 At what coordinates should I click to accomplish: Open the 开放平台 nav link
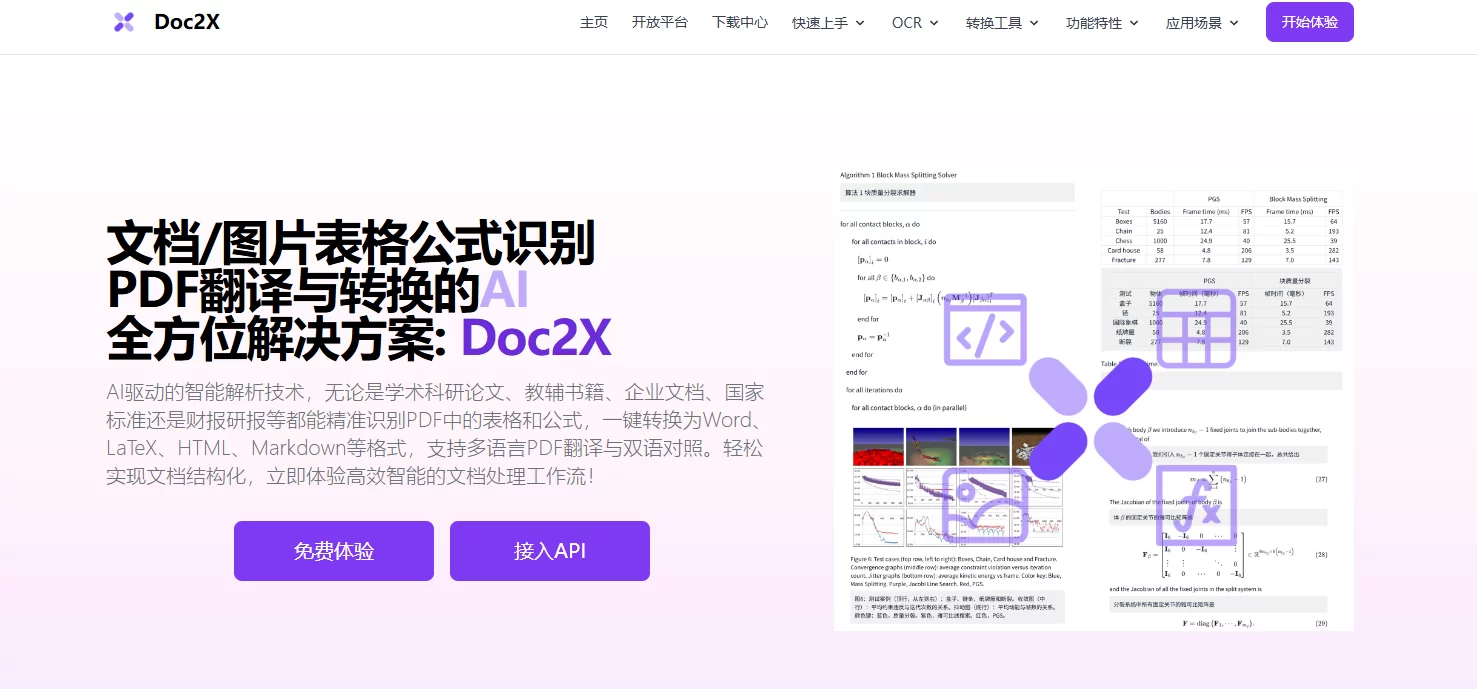[x=660, y=22]
